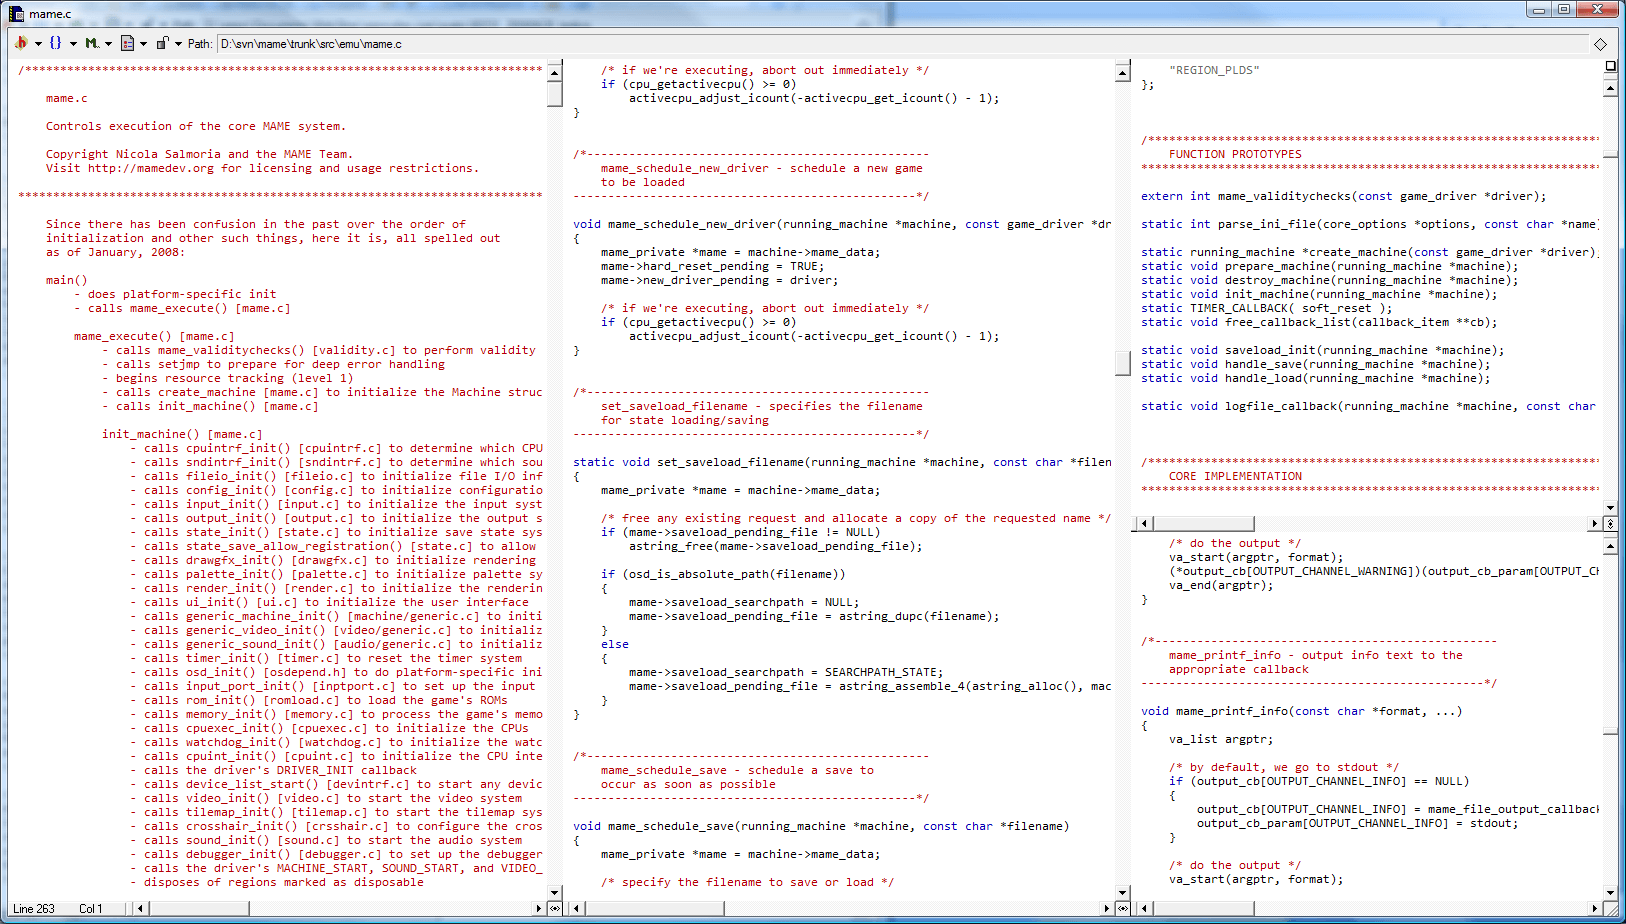Click the mame.c title bar app icon
The image size is (1626, 924).
16,13
